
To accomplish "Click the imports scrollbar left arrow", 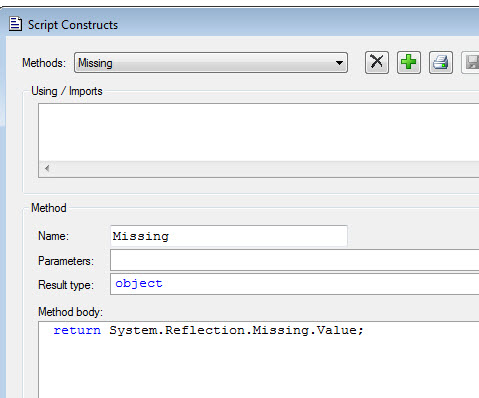I will pos(47,169).
